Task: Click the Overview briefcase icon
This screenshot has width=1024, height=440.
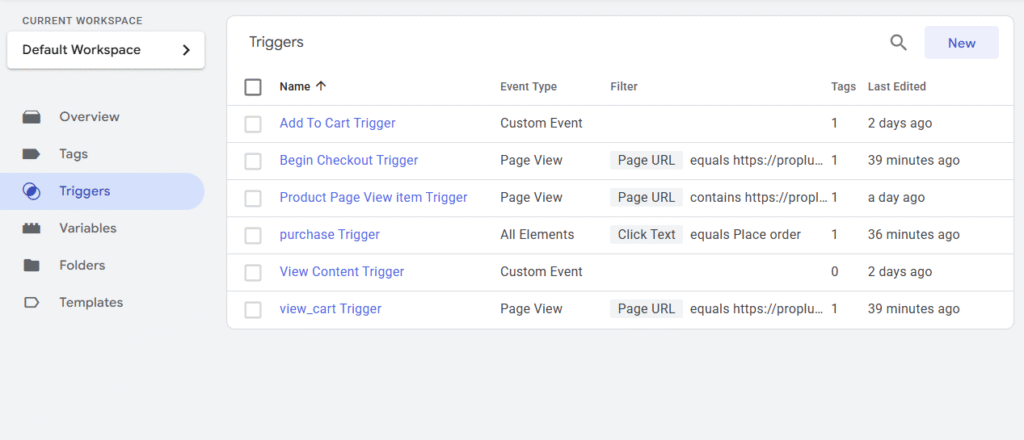Action: coord(31,118)
